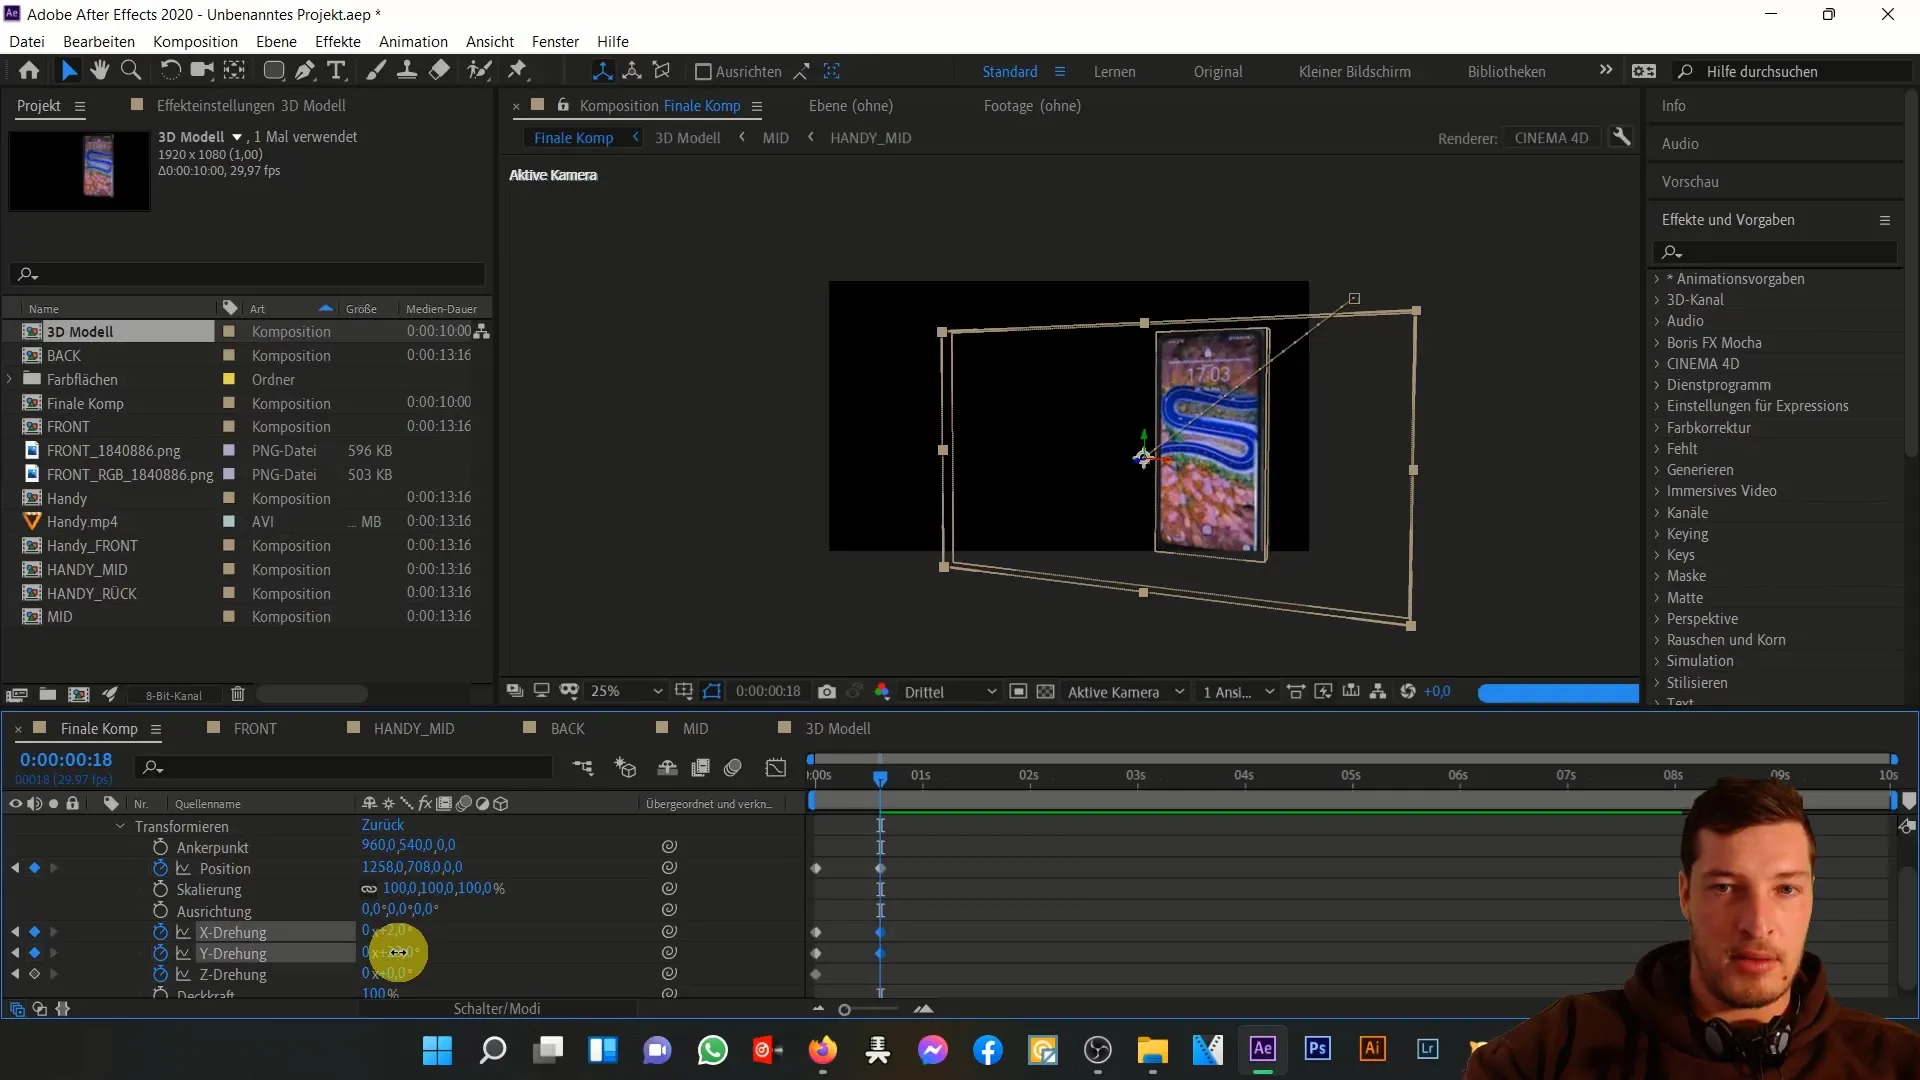Viewport: 1920px width, 1080px height.
Task: Click the solo layer icon in timeline
Action: [x=53, y=803]
